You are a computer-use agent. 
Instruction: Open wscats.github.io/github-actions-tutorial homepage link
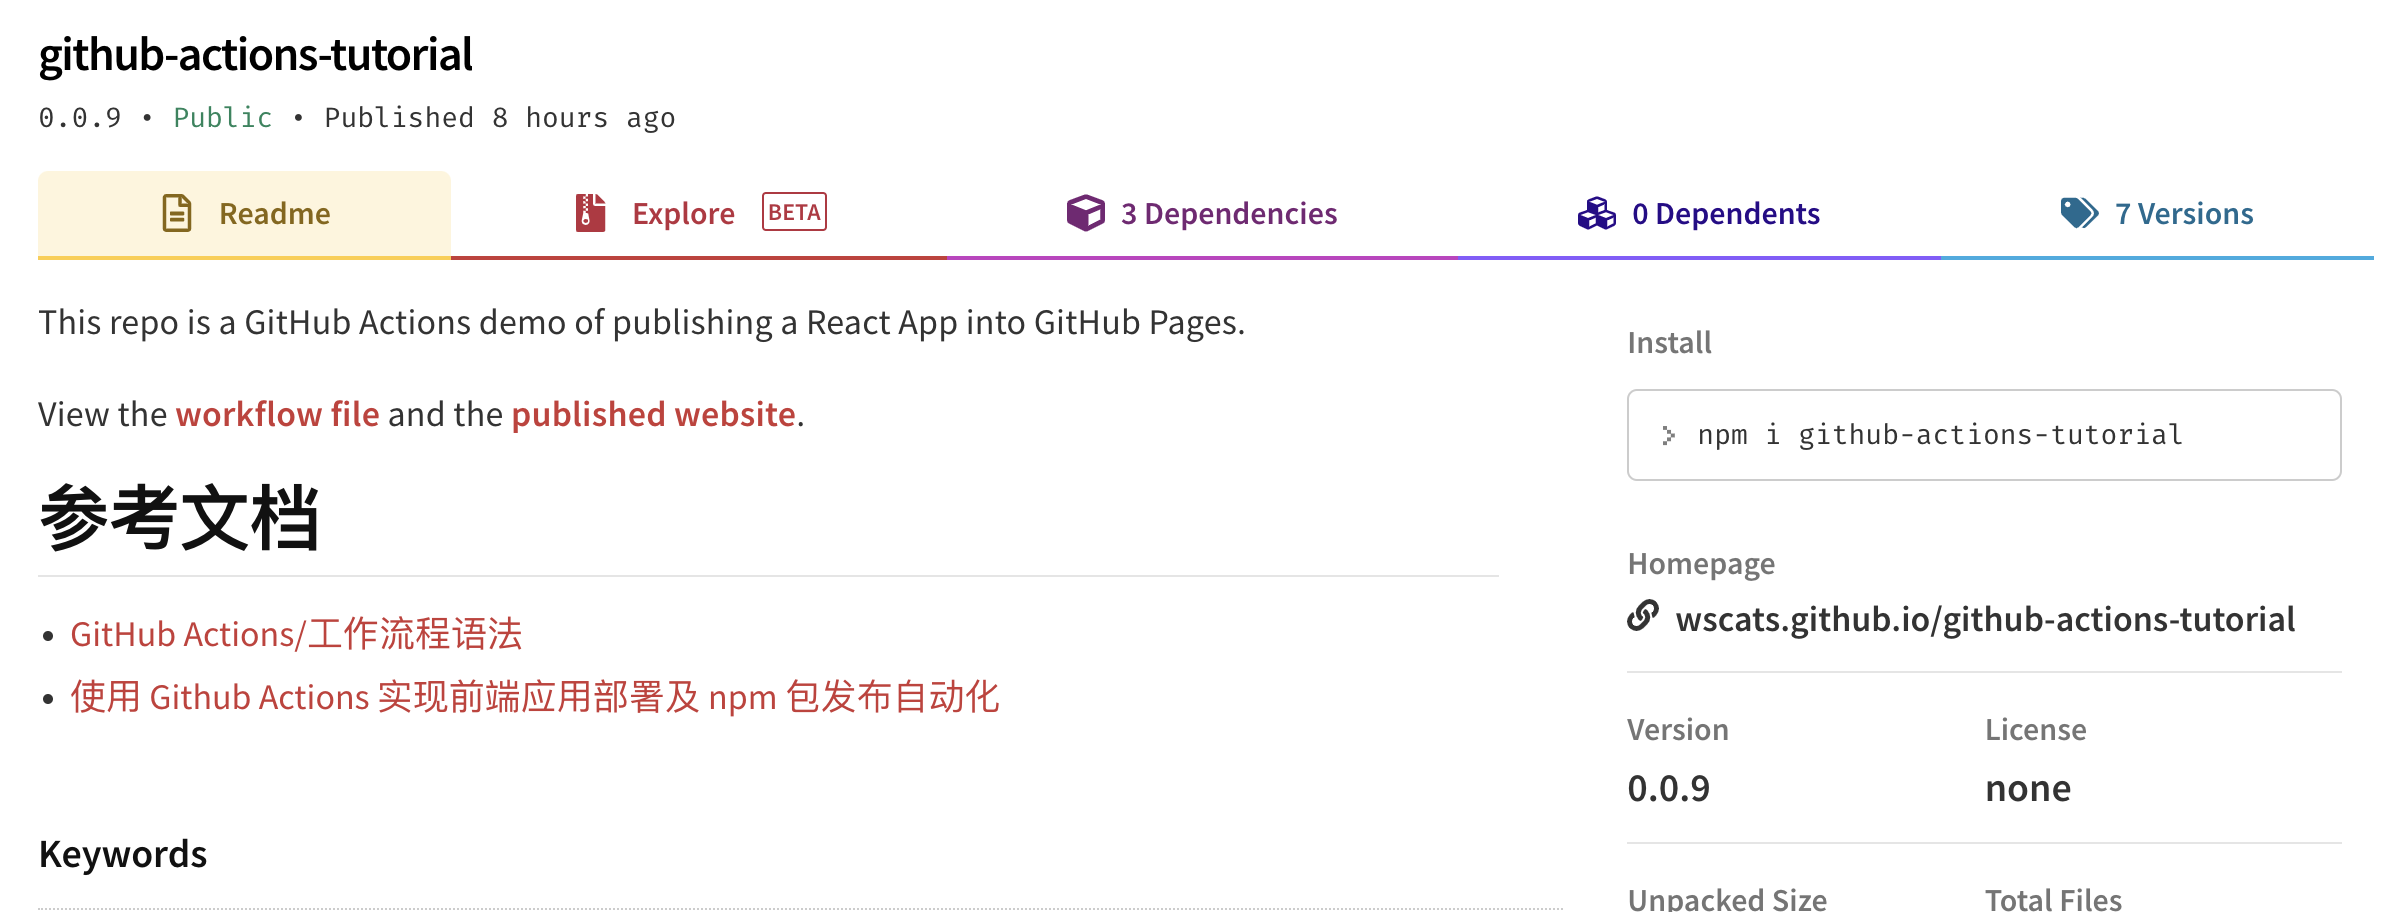[1985, 619]
